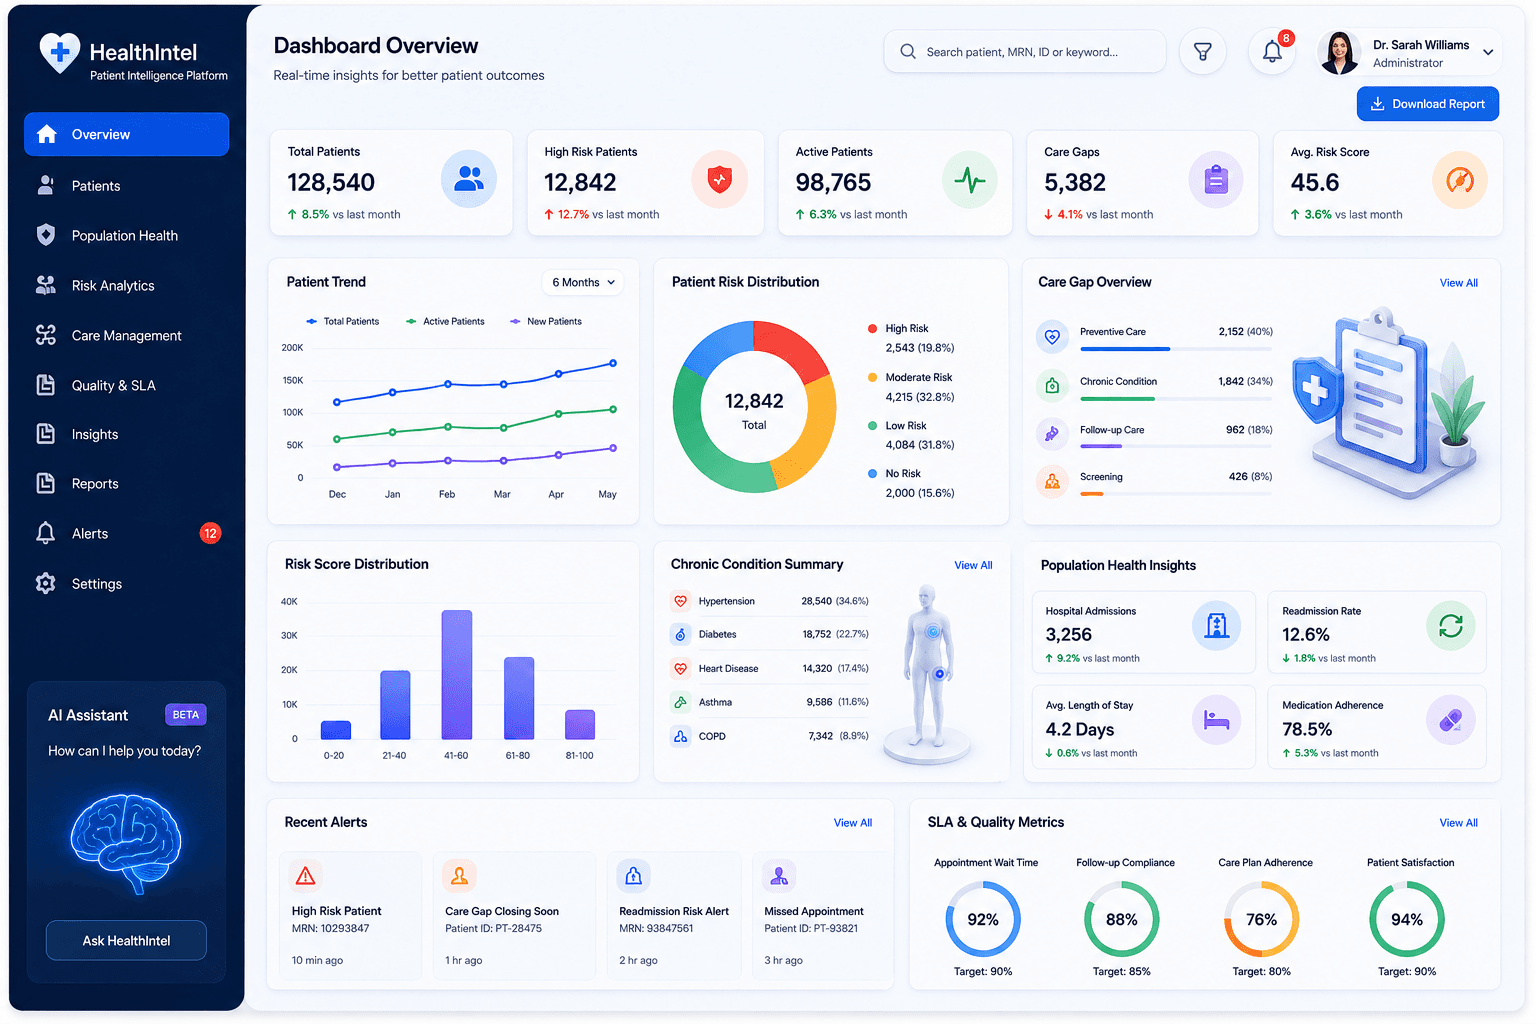
Task: Toggle No Risk in donut legend
Action: (x=894, y=473)
